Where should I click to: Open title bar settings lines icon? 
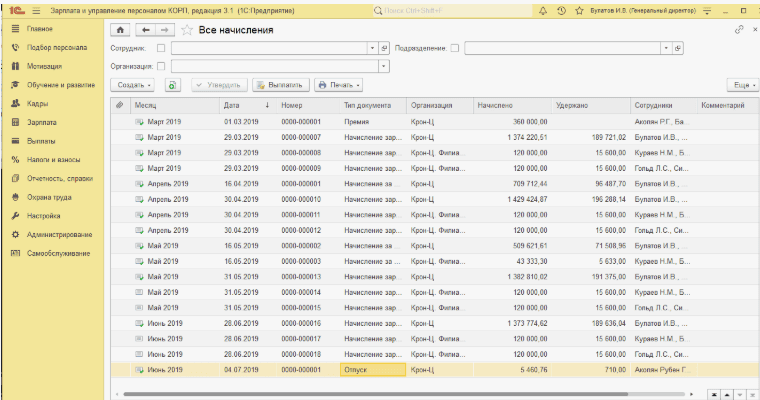(x=707, y=11)
